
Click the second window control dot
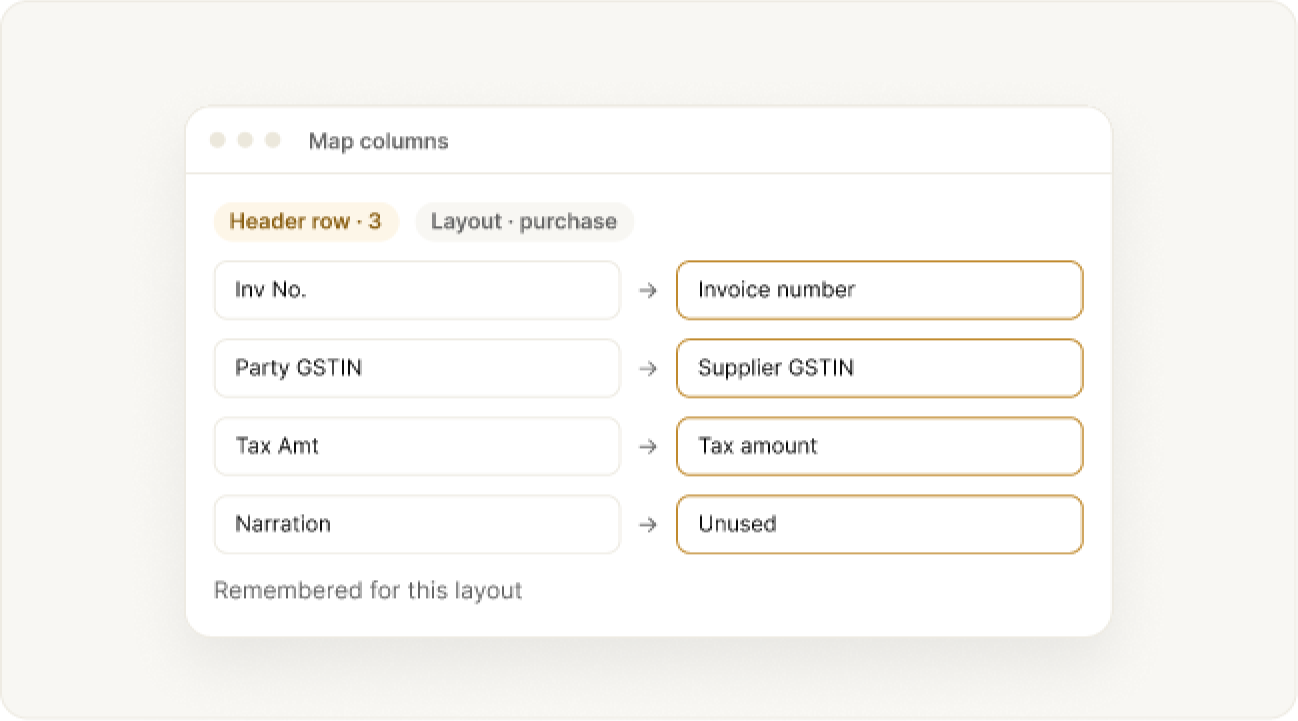(x=245, y=141)
